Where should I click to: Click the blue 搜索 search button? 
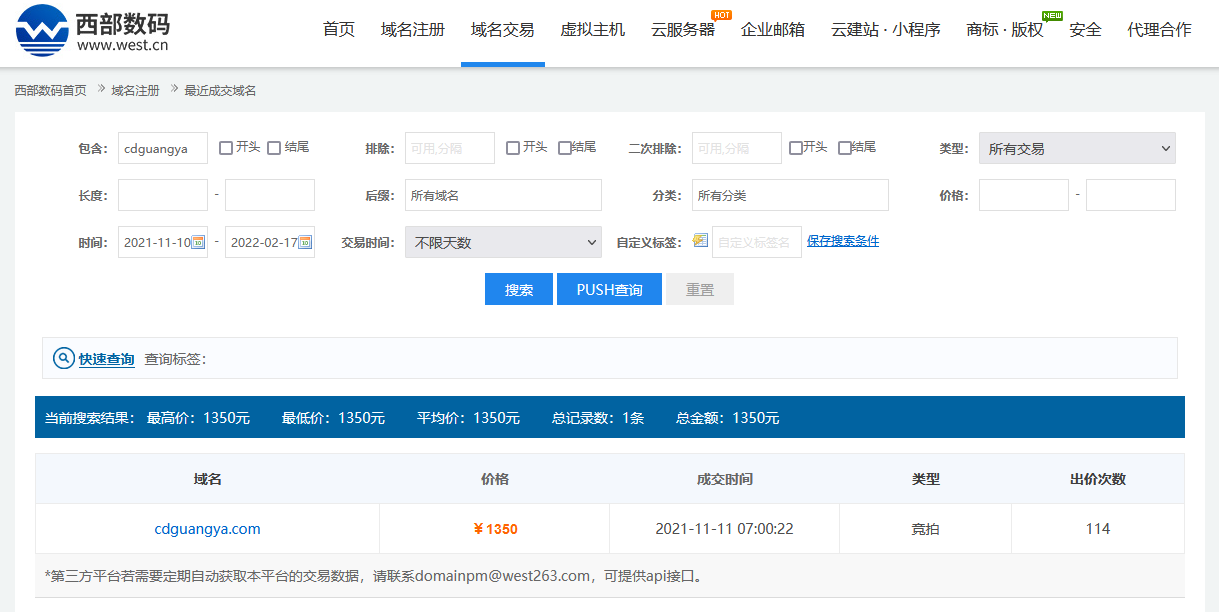518,288
